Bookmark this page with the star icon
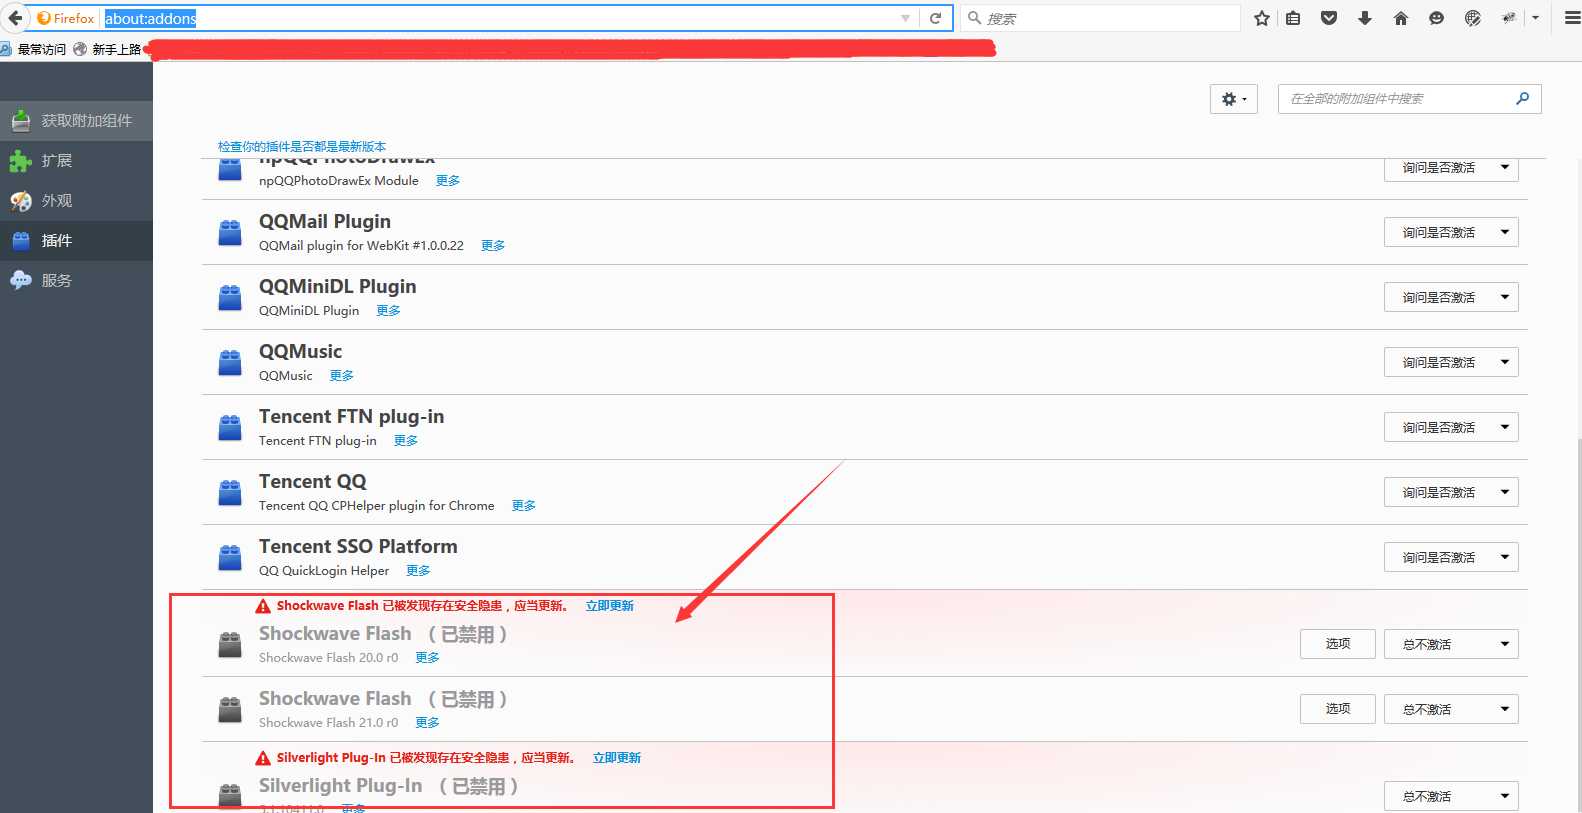Viewport: 1582px width, 813px height. pyautogui.click(x=1262, y=18)
